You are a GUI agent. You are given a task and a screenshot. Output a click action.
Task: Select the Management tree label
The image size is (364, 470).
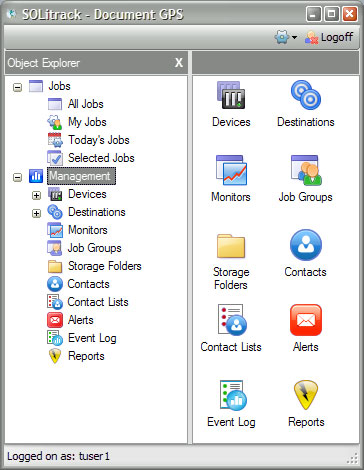(x=81, y=176)
